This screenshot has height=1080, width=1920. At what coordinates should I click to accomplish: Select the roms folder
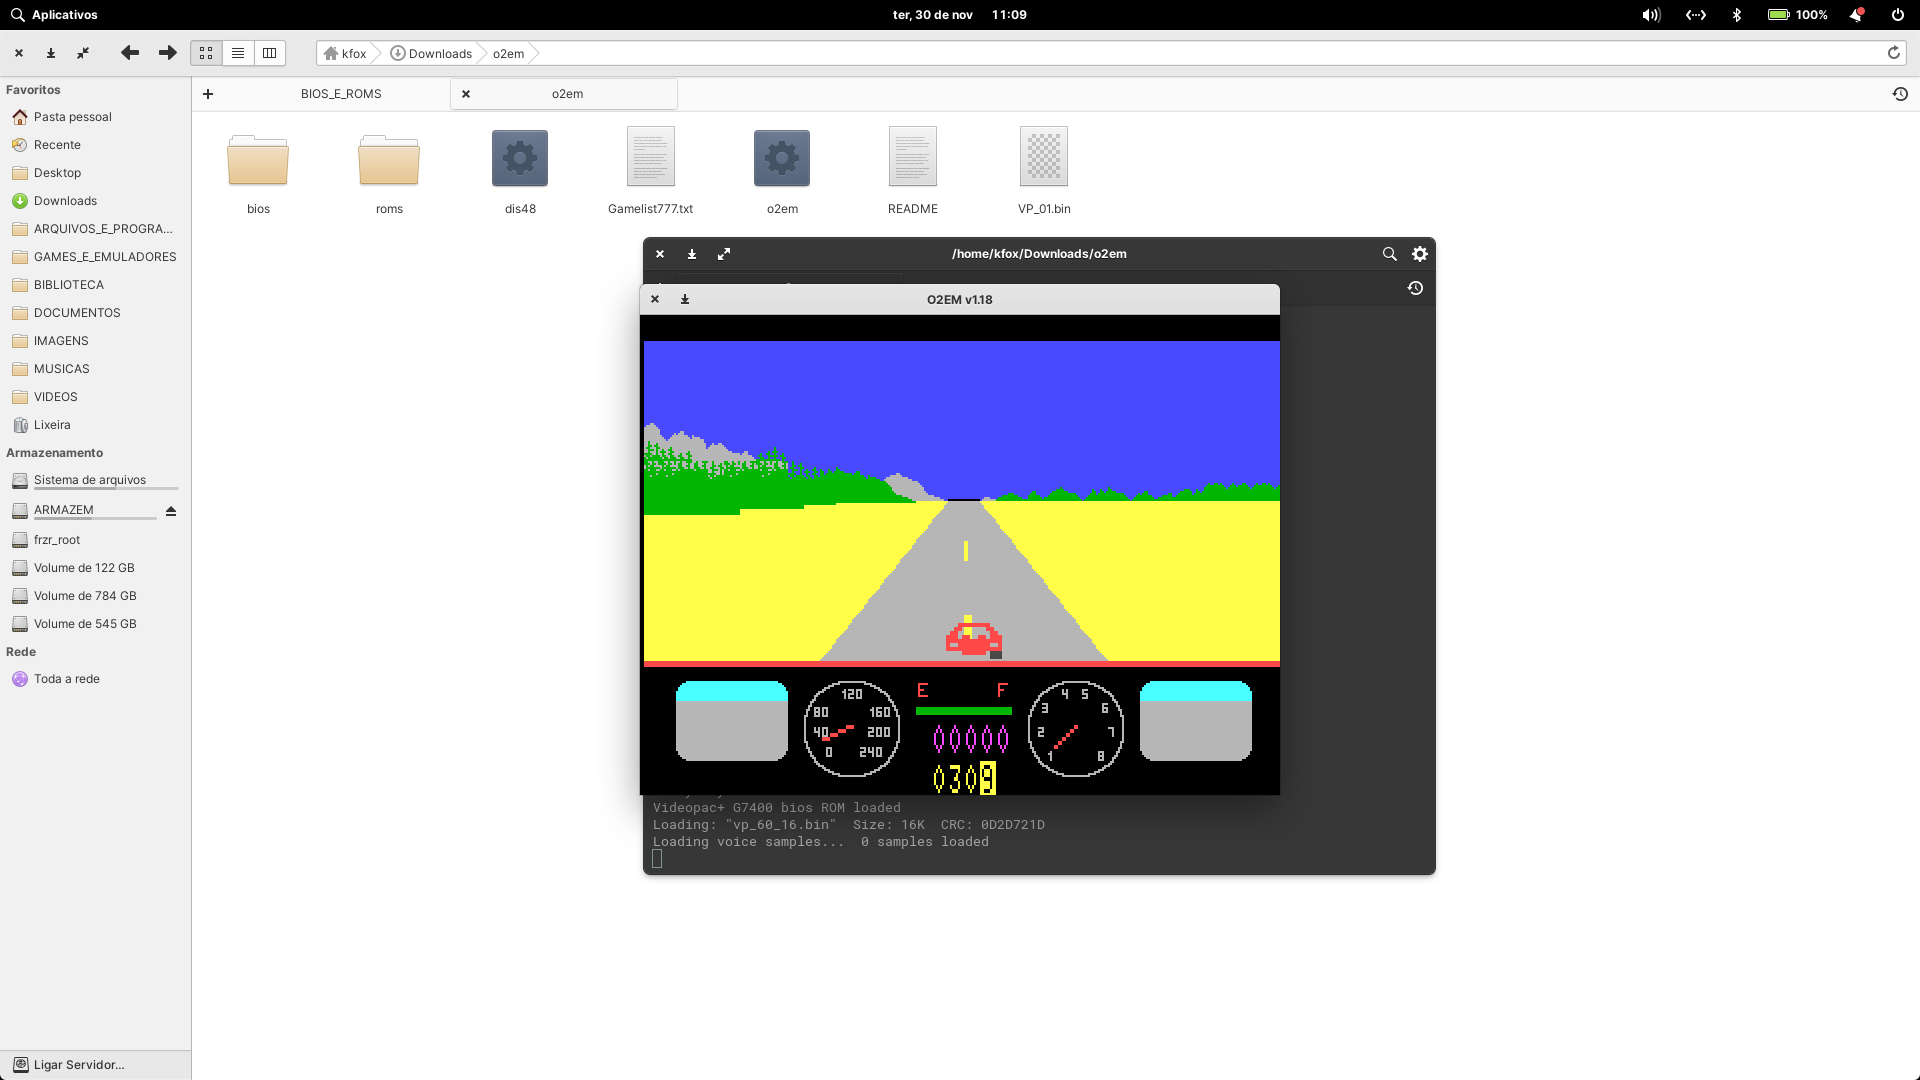pyautogui.click(x=389, y=170)
